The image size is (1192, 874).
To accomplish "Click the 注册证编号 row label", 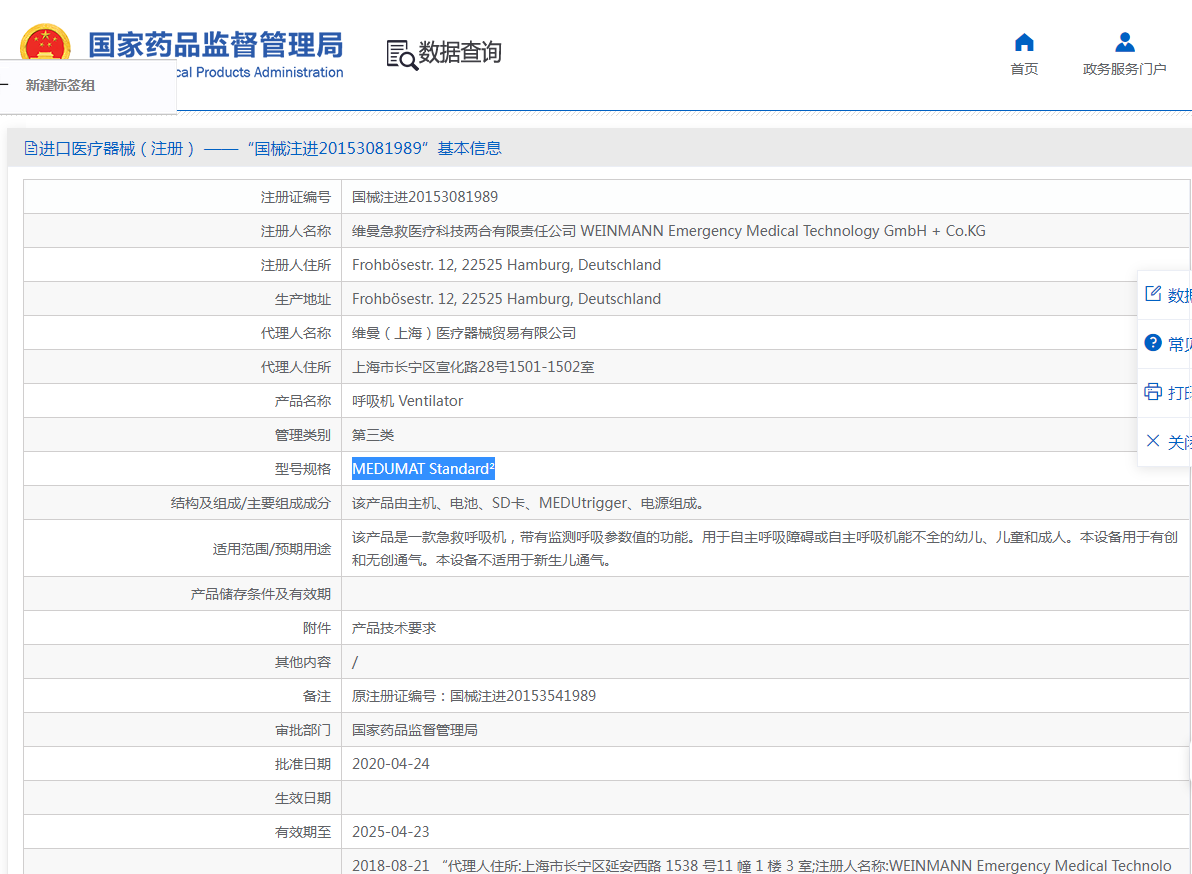I will tap(296, 197).
